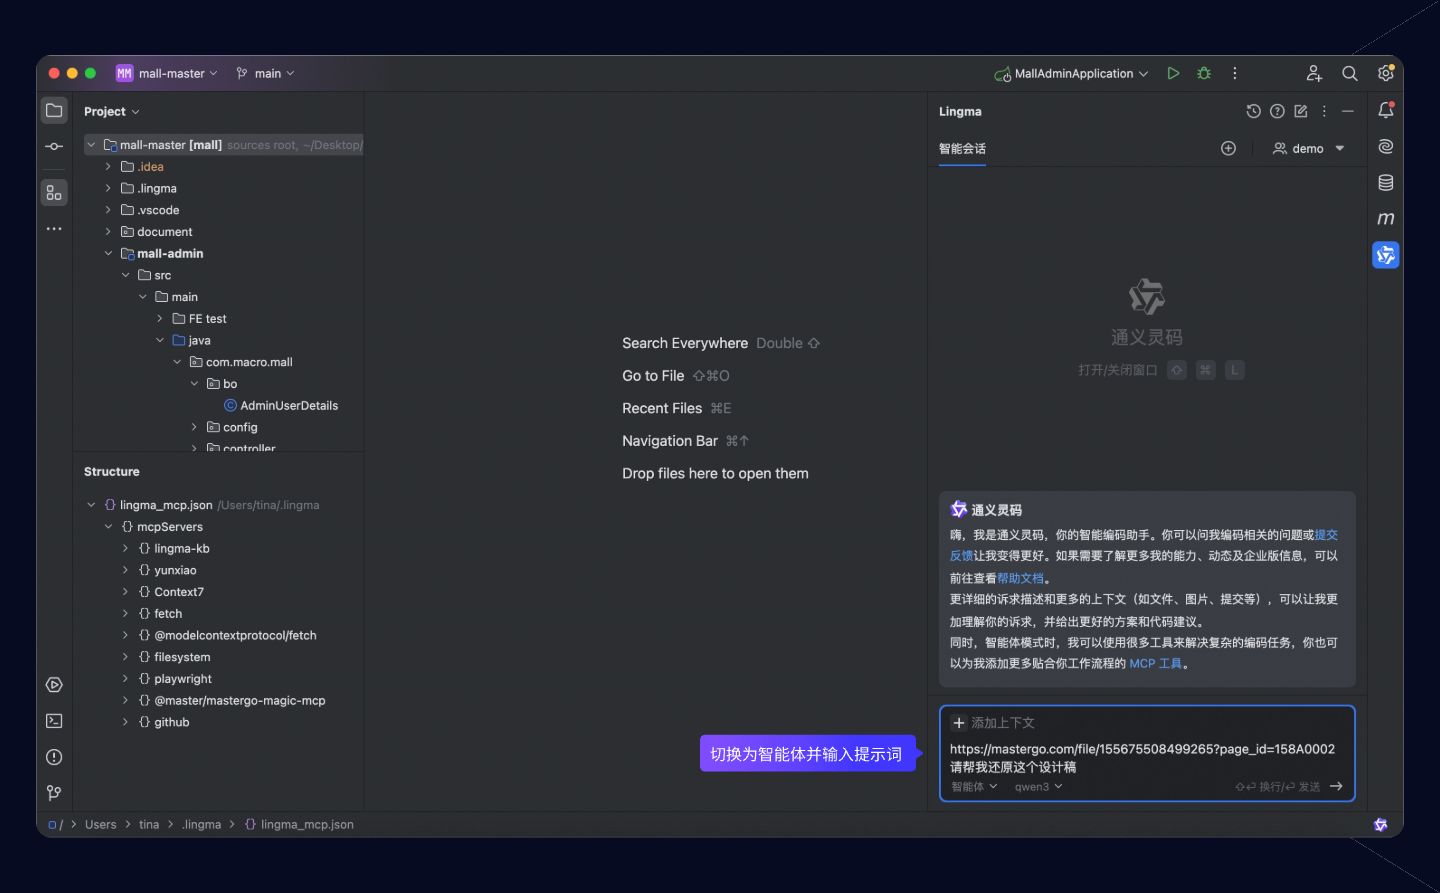1440x893 pixels.
Task: Open the main branch menu
Action: coord(265,73)
